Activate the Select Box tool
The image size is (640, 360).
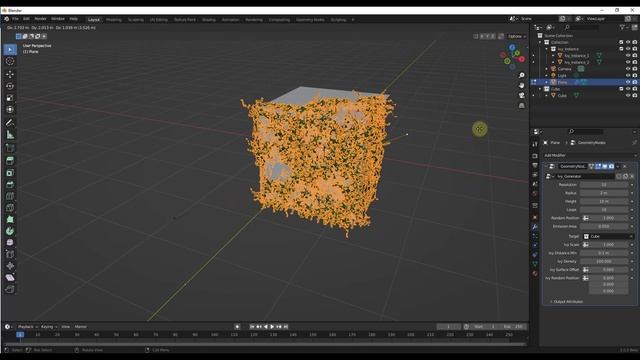click(10, 49)
